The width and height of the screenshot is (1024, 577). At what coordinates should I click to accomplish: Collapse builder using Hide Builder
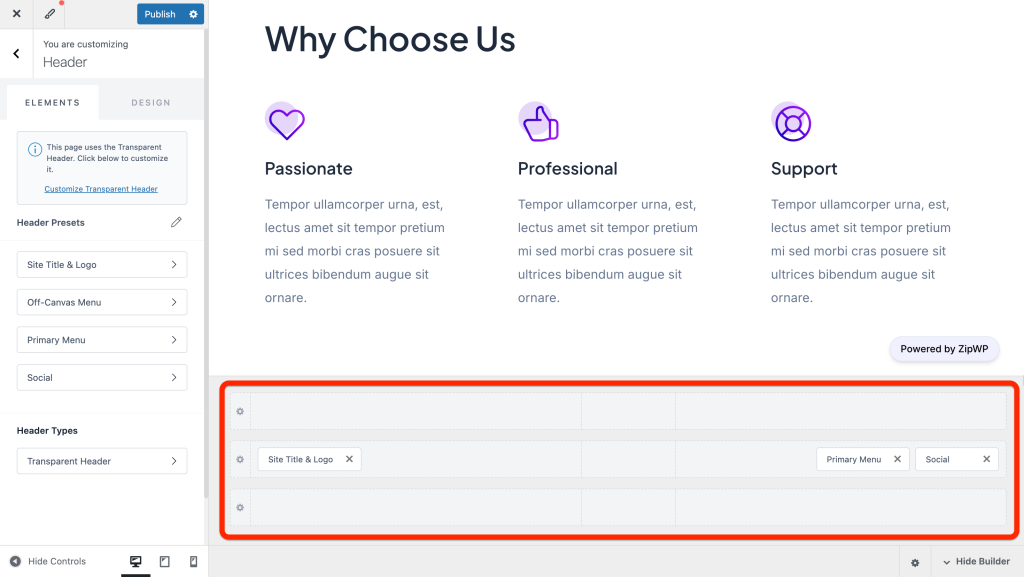976,562
